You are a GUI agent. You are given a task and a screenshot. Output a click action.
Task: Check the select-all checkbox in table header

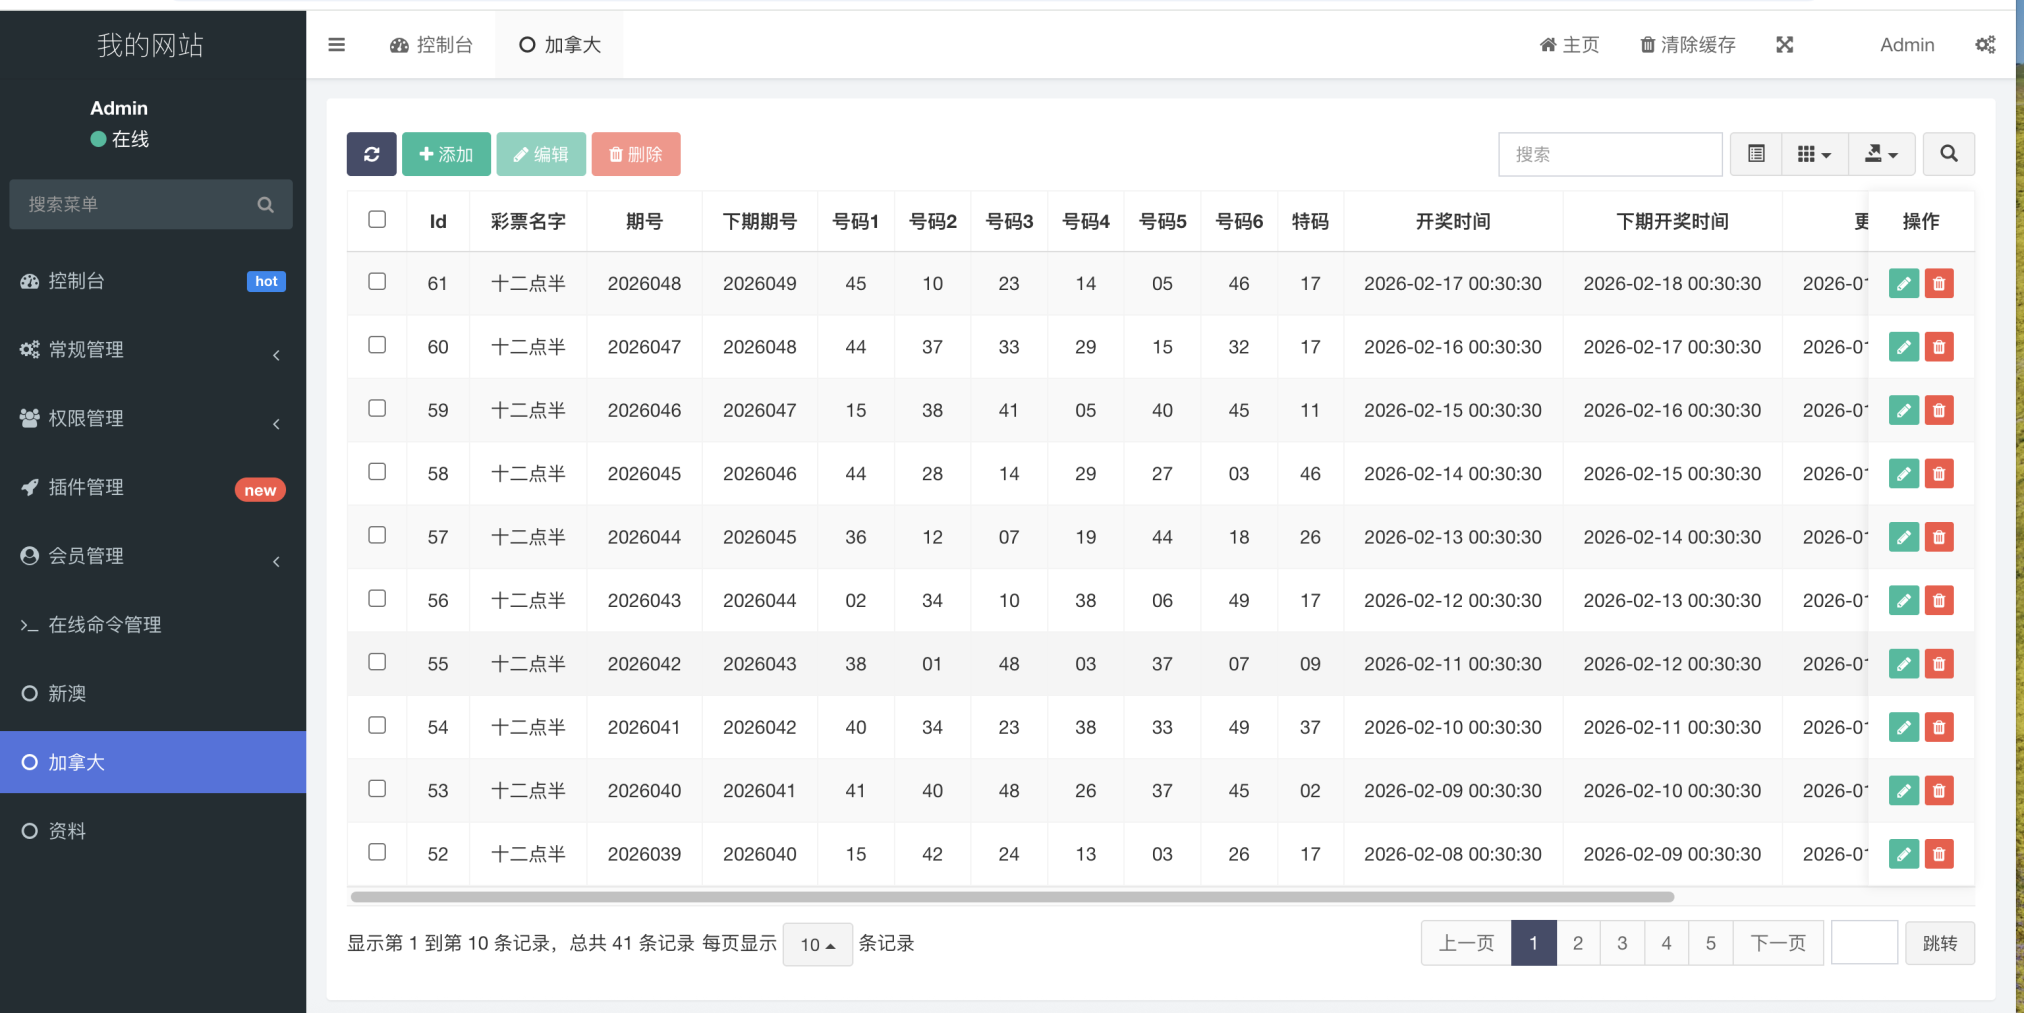377,218
